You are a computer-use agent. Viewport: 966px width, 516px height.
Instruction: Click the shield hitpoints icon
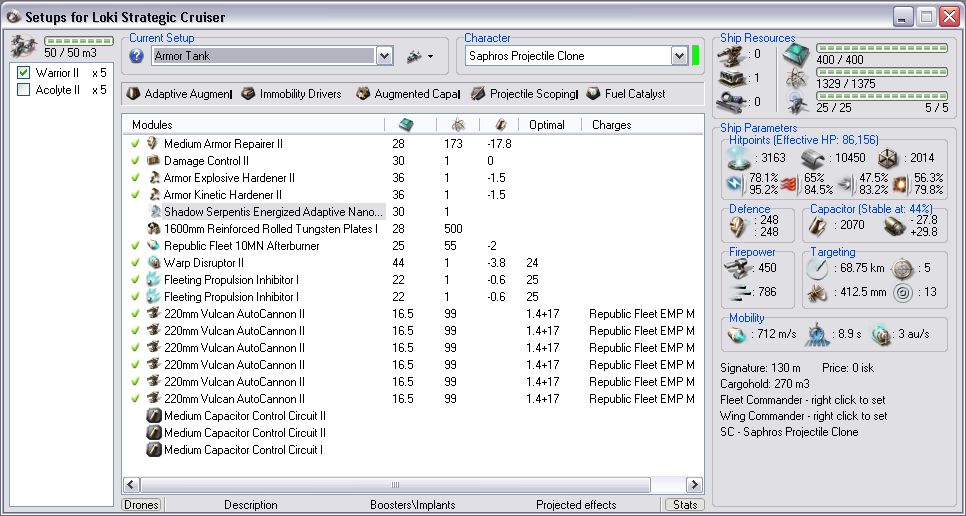pyautogui.click(x=739, y=158)
